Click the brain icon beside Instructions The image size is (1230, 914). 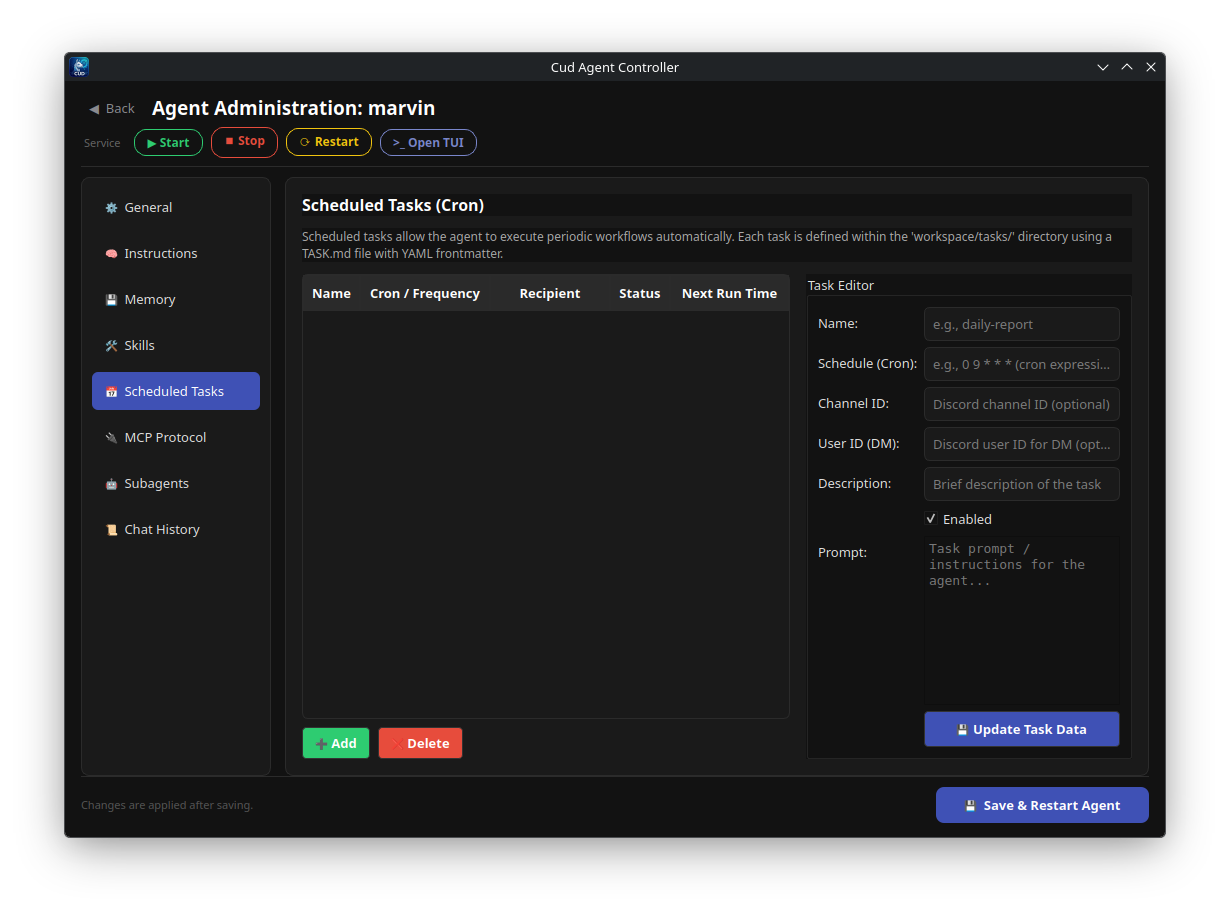coord(111,254)
